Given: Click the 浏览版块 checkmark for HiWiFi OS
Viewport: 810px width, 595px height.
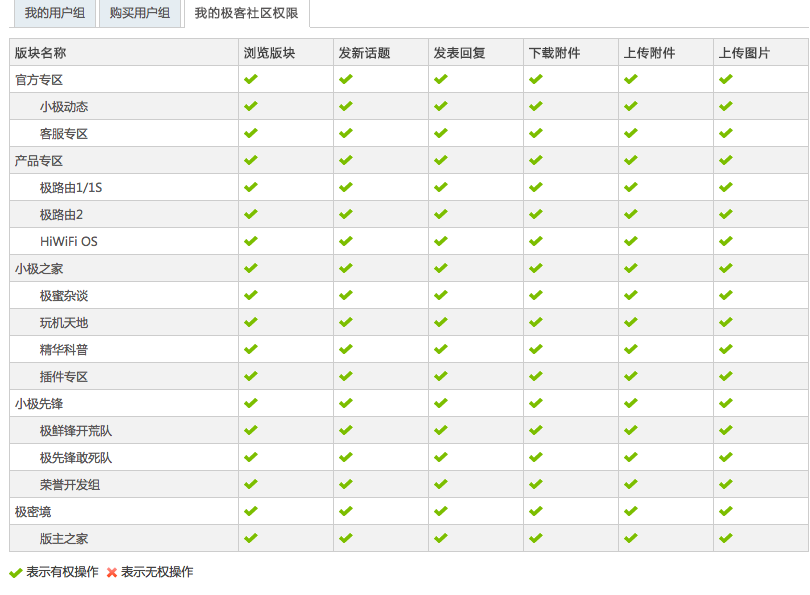Looking at the screenshot, I should click(251, 241).
